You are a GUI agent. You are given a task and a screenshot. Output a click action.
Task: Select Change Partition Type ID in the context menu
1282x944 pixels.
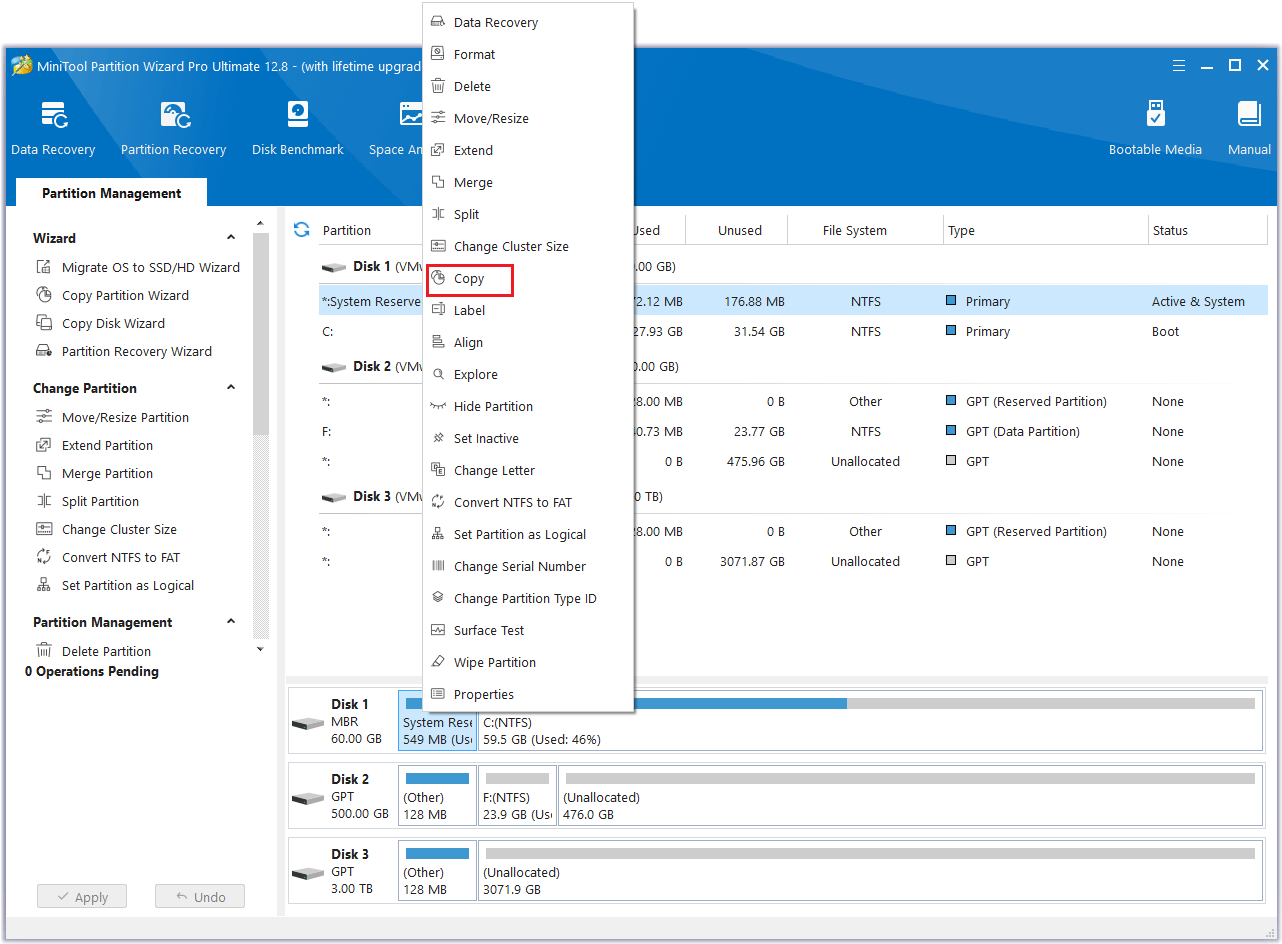(528, 598)
